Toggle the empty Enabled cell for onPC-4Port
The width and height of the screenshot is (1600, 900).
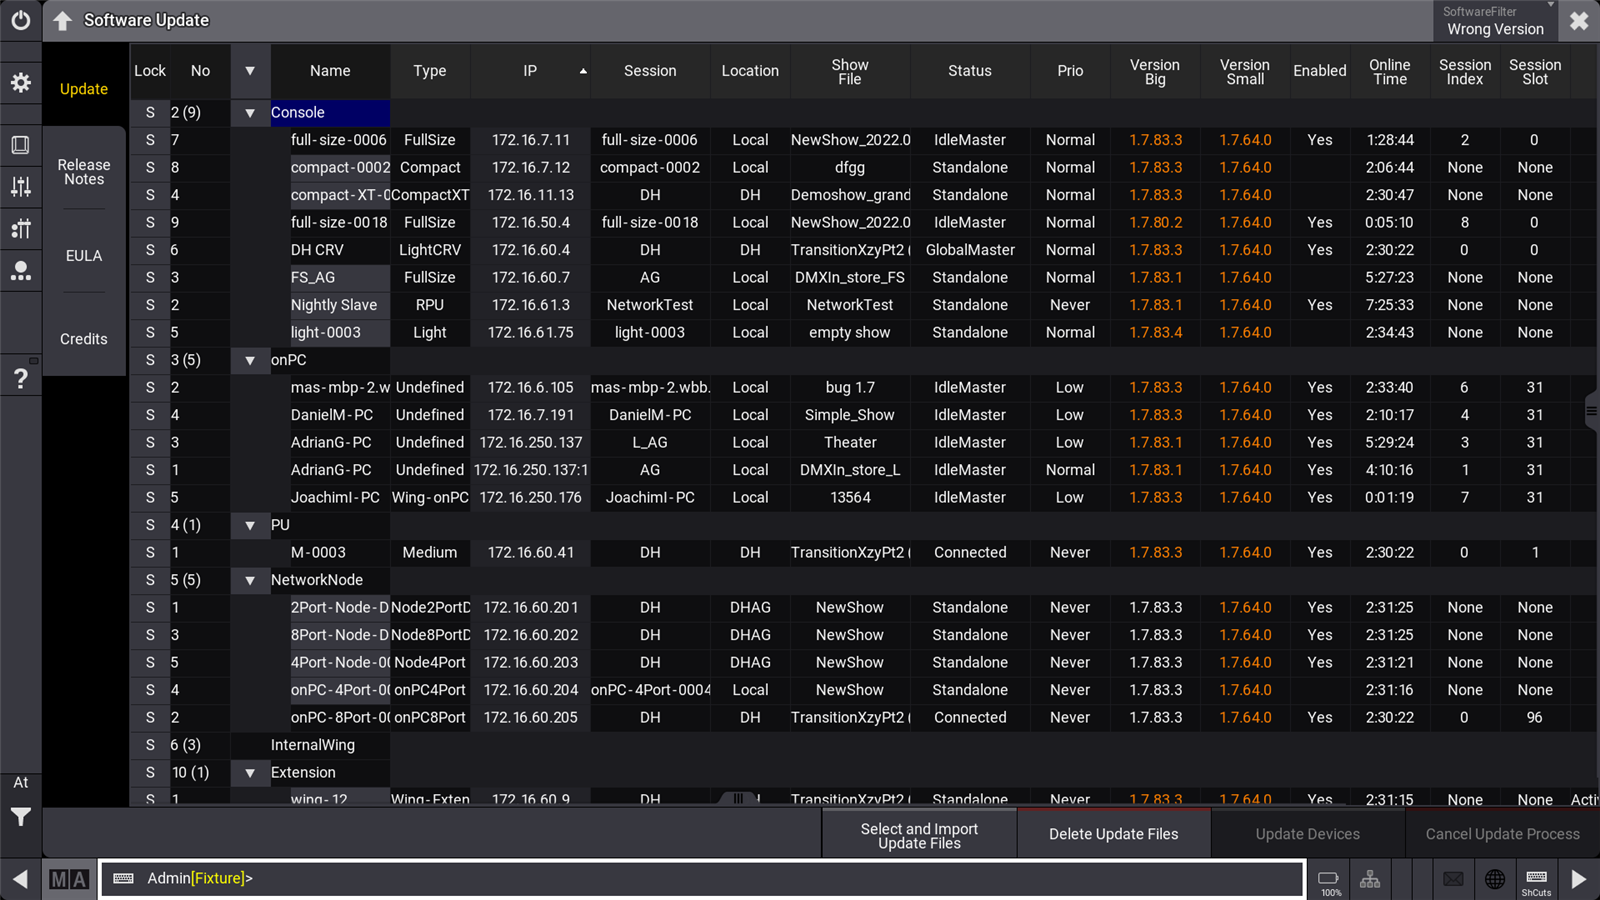pos(1320,690)
